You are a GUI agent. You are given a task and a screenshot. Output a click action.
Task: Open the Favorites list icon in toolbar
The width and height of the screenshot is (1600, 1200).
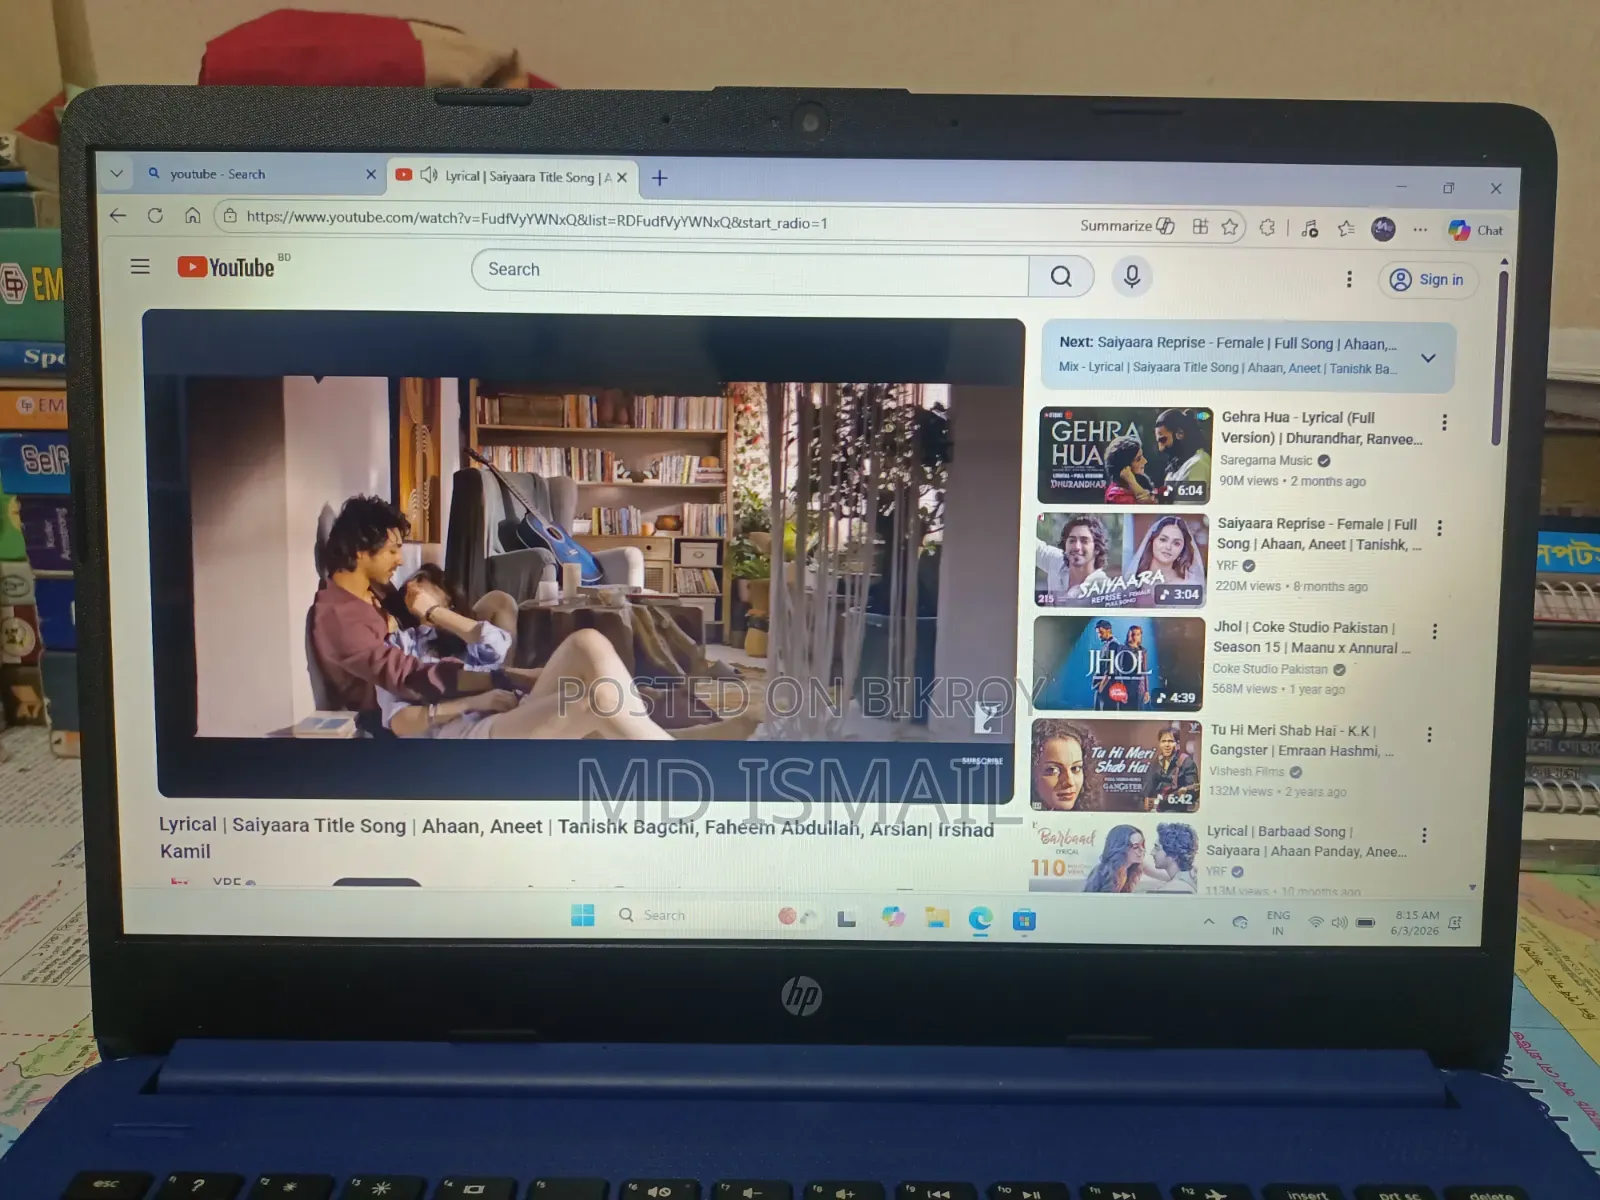click(x=1346, y=229)
